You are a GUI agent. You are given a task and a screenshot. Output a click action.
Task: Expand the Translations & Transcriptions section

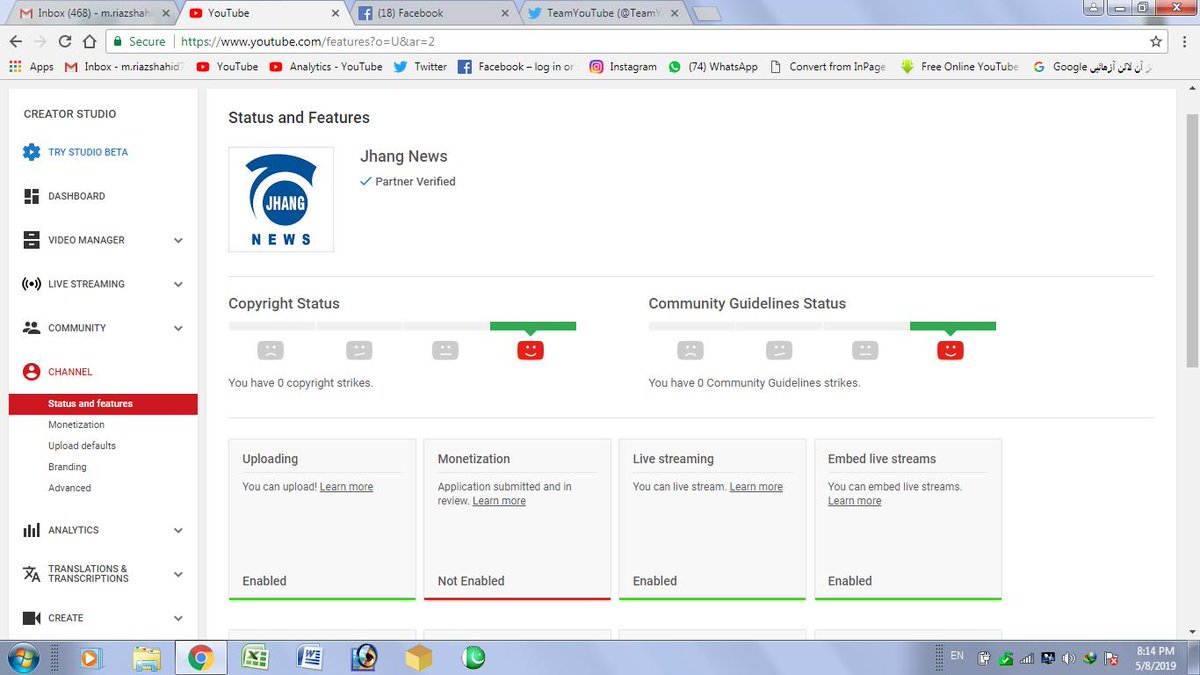point(178,574)
